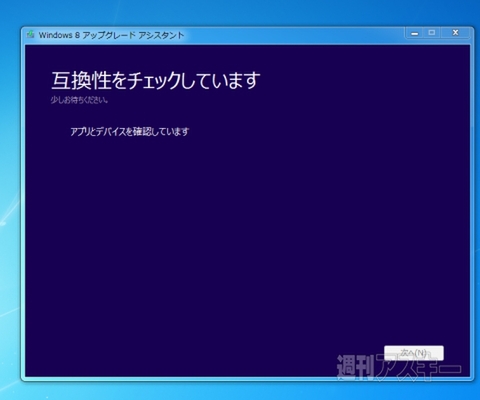Close the Windows 8 Upgrade Assistant window
Viewport: 480px width, 400px height.
456,33
